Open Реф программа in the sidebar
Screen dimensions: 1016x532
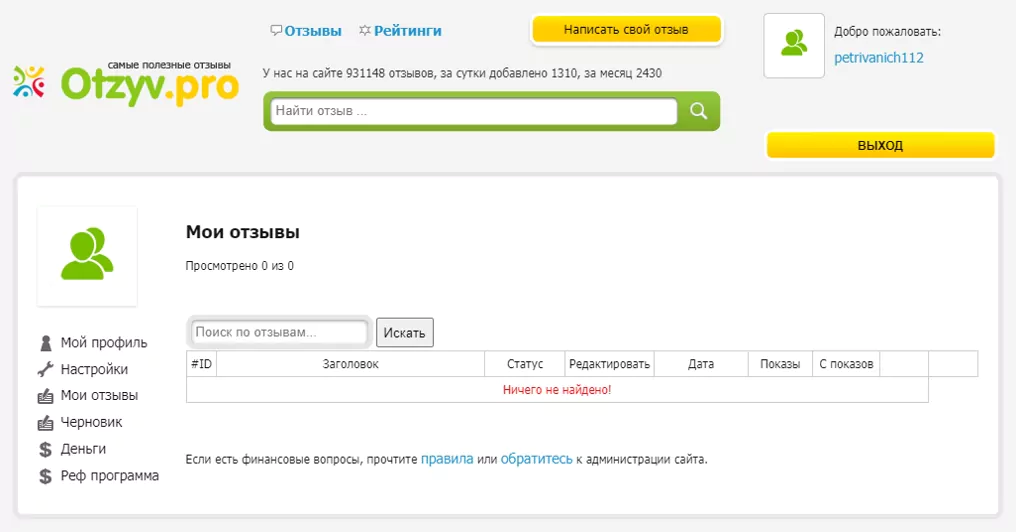tap(110, 476)
